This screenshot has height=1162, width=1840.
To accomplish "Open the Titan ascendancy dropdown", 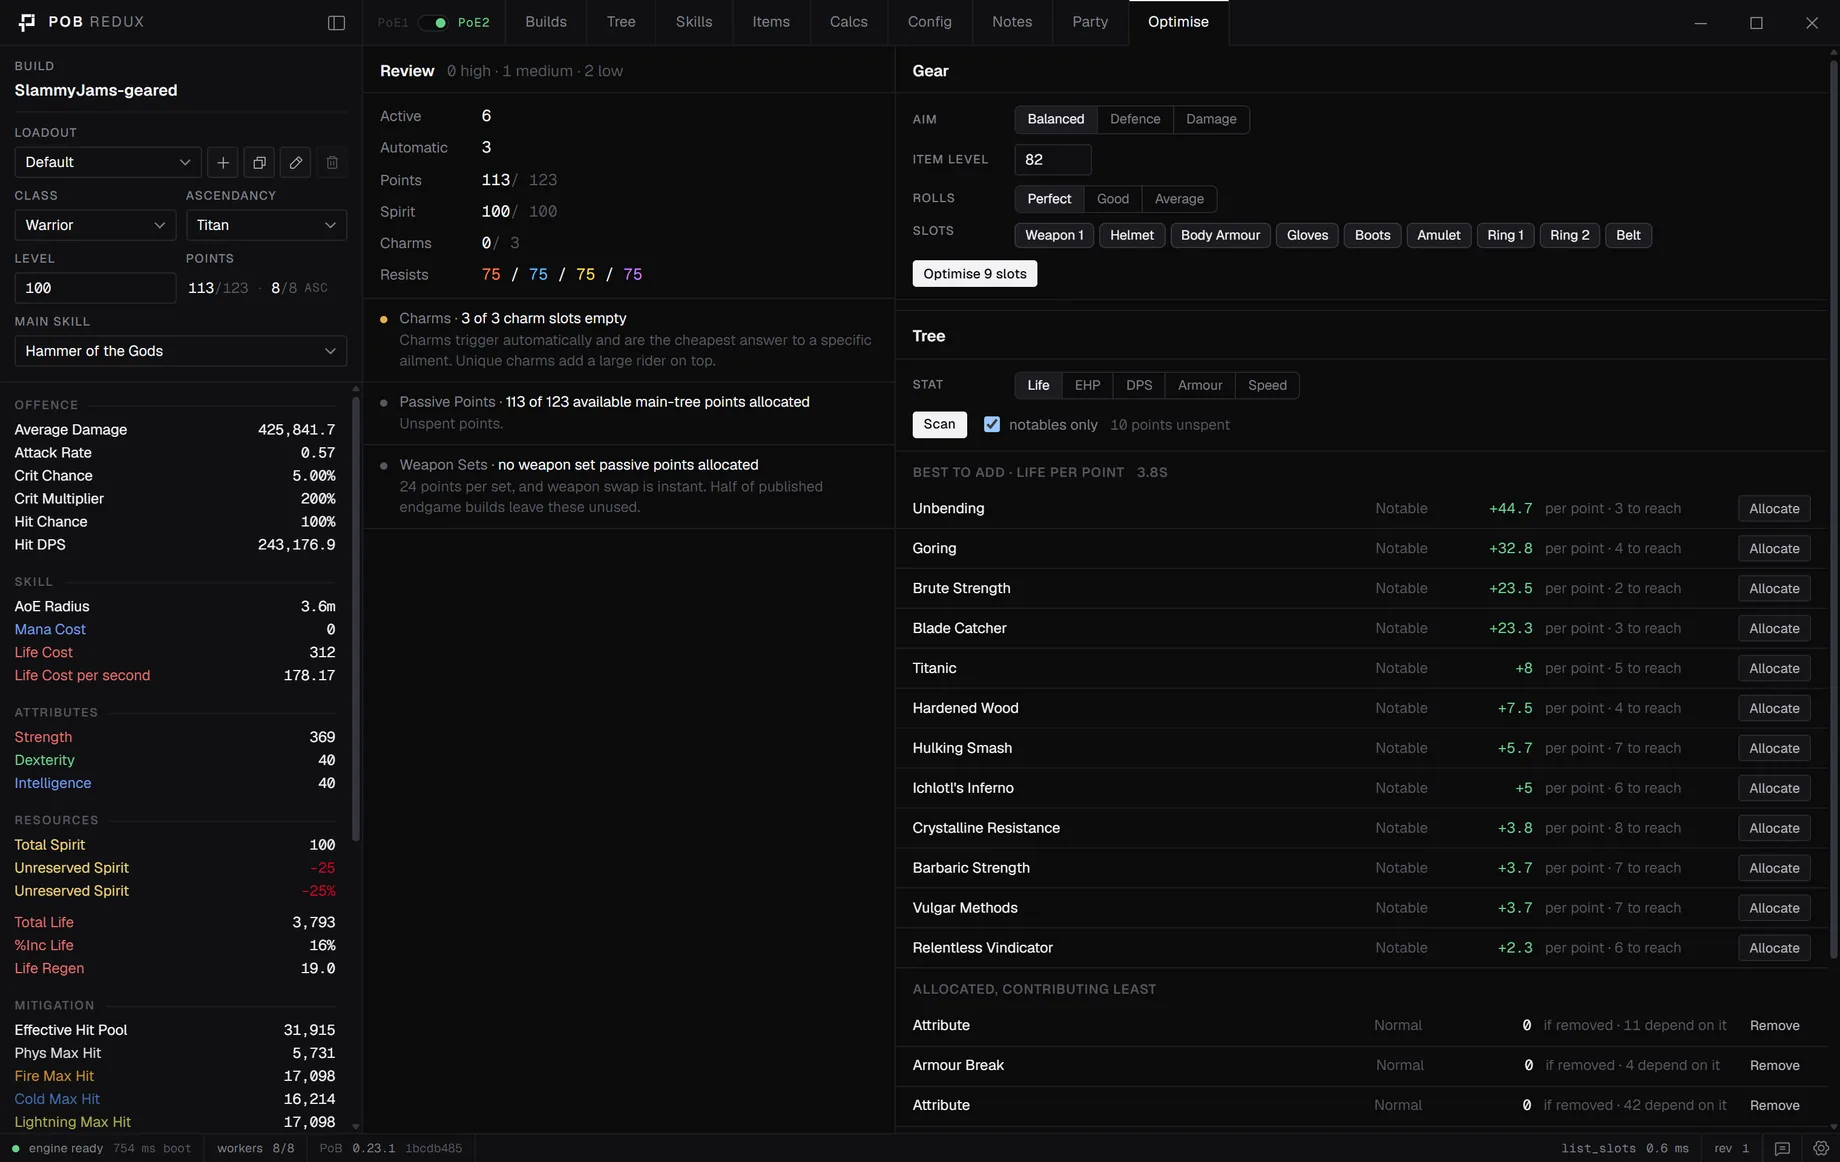I will (266, 225).
